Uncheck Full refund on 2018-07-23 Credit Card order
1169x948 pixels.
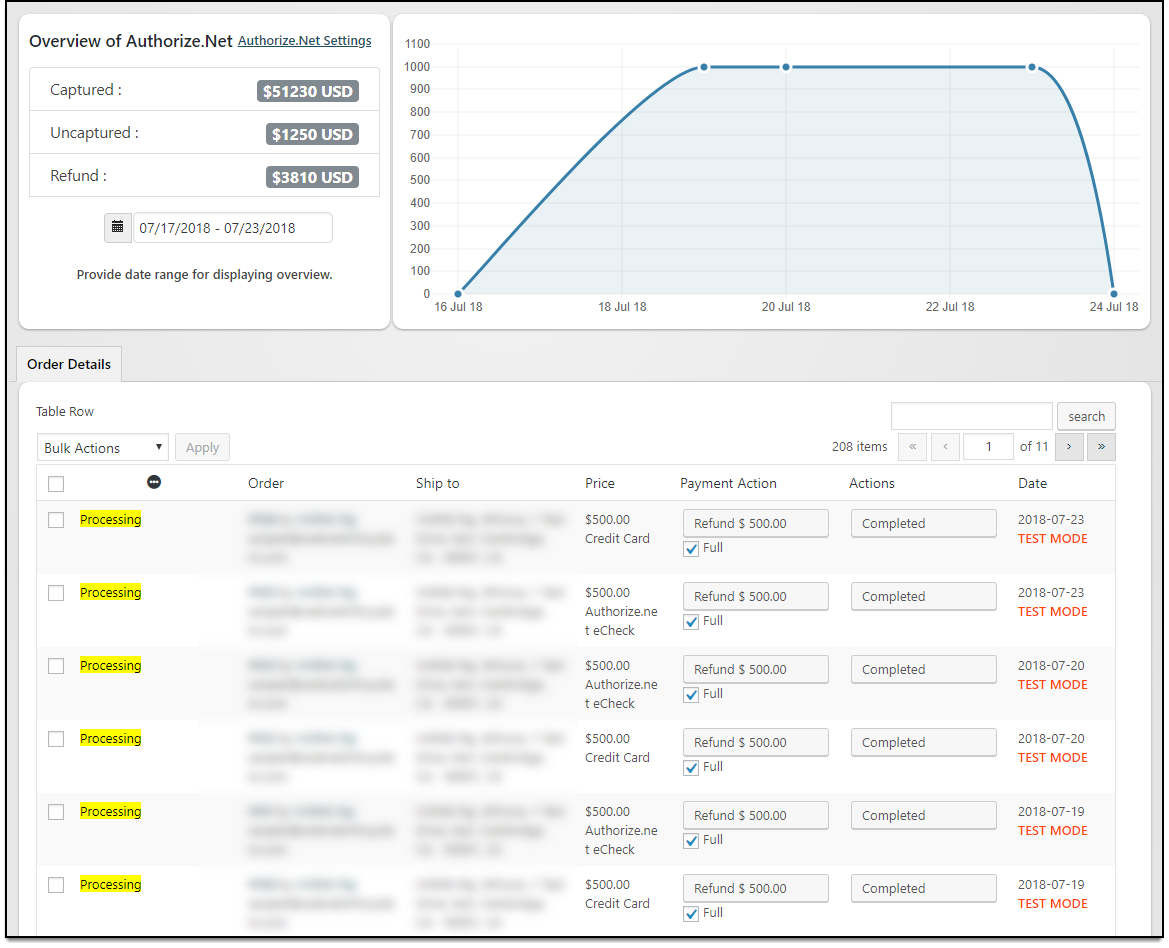tap(691, 549)
